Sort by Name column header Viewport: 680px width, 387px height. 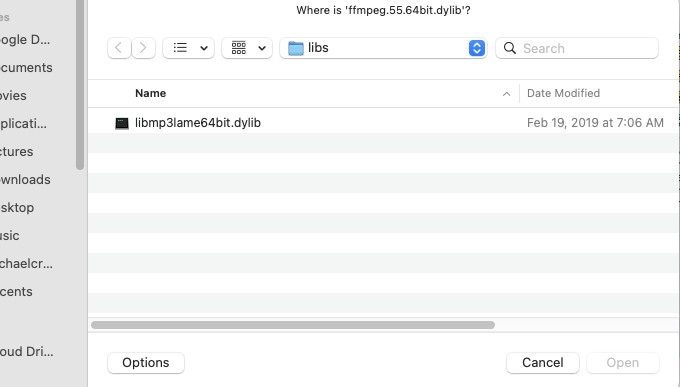pyautogui.click(x=150, y=93)
